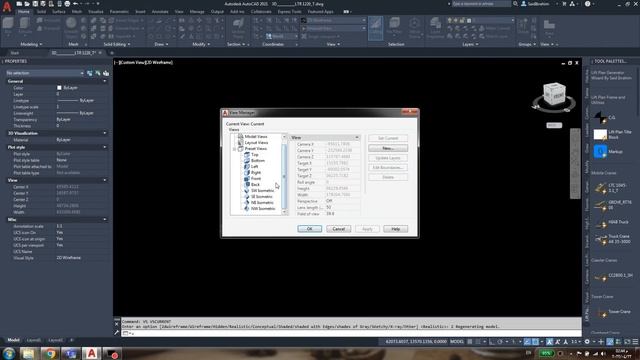The image size is (640, 360).
Task: Click the AutoCAD icon in the taskbar
Action: click(91, 353)
